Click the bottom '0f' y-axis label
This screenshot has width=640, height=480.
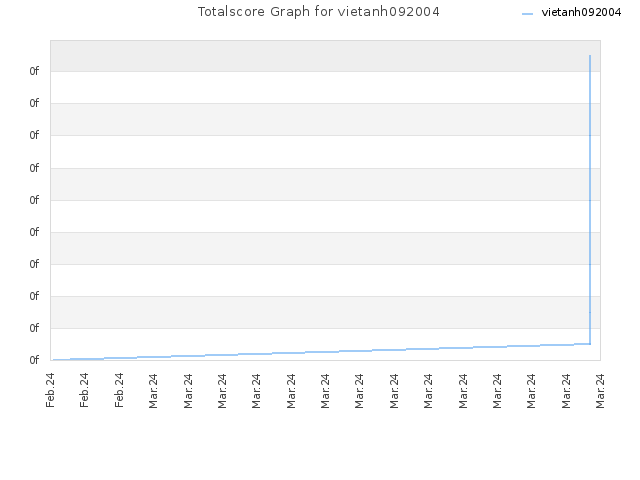click(x=34, y=360)
